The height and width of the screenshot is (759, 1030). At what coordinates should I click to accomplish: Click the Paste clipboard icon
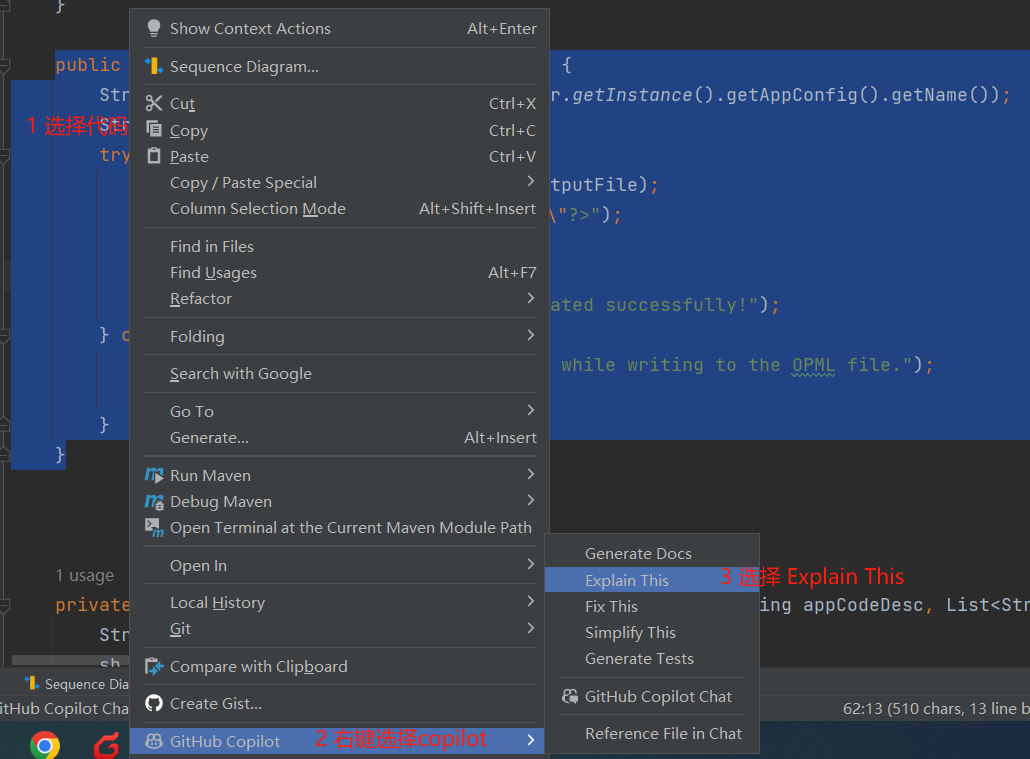coord(153,156)
